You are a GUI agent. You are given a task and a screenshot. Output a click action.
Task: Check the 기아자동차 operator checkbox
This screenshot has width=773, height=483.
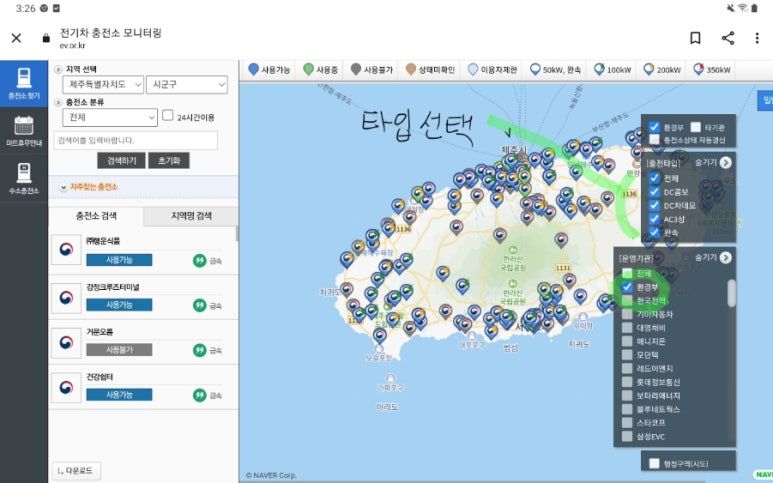click(627, 314)
